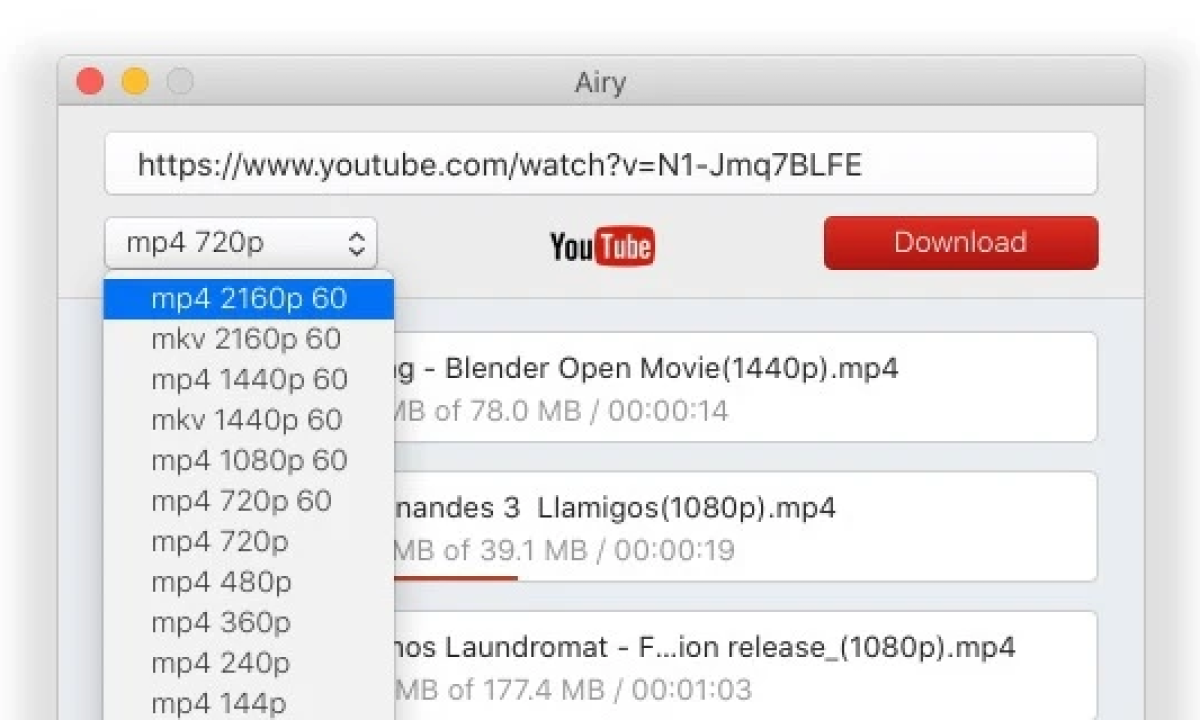Click the YouTube logo icon

tap(602, 246)
